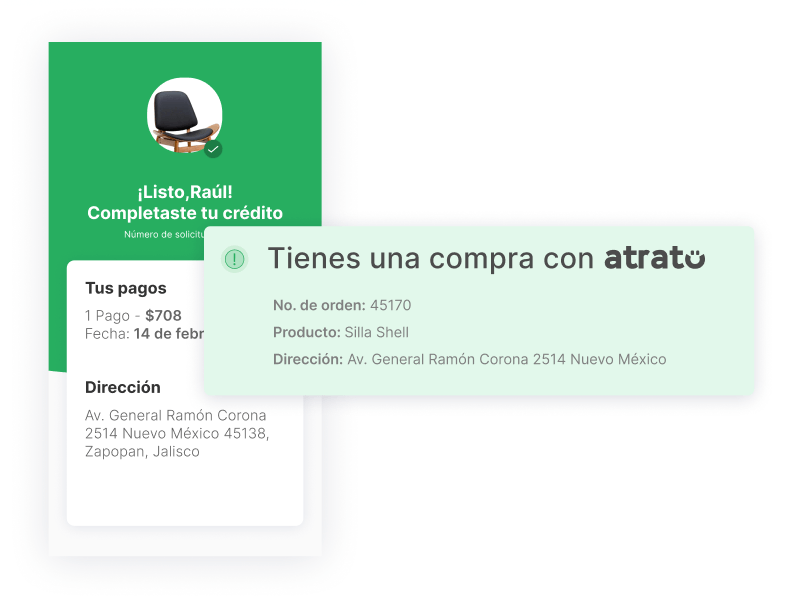Click "Av. General Ramón Corona" in the white card

[175, 415]
